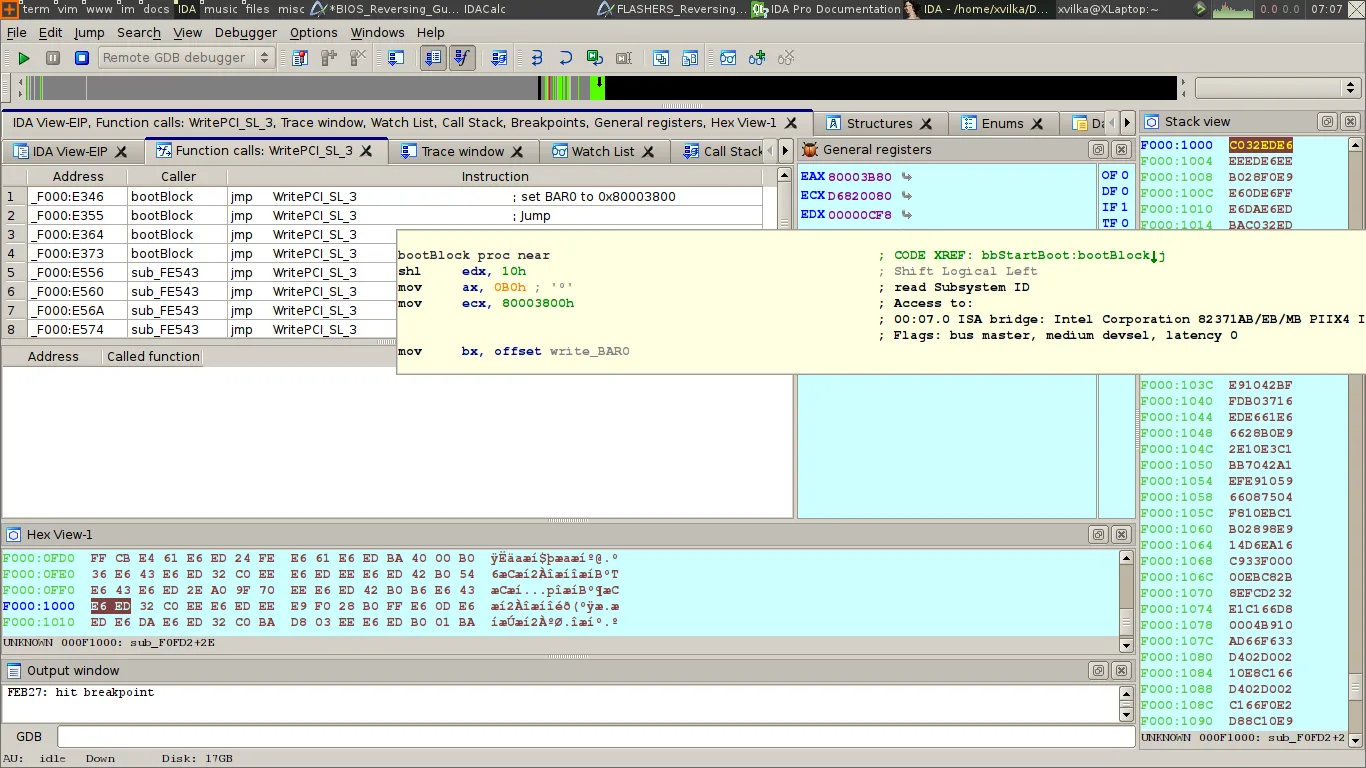Continue process execution with green play icon

(x=24, y=57)
